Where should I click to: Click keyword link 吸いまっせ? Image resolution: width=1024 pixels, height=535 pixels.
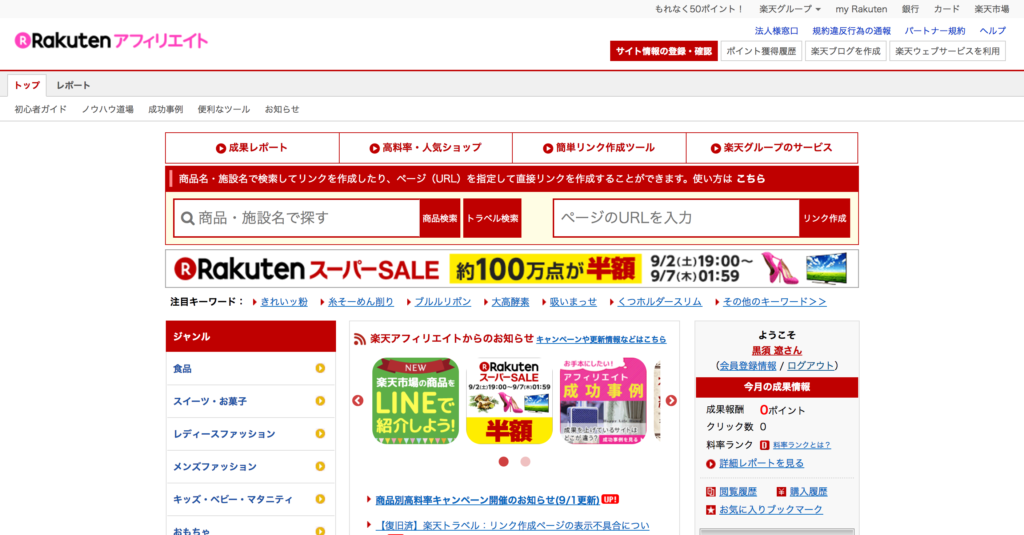(x=573, y=302)
